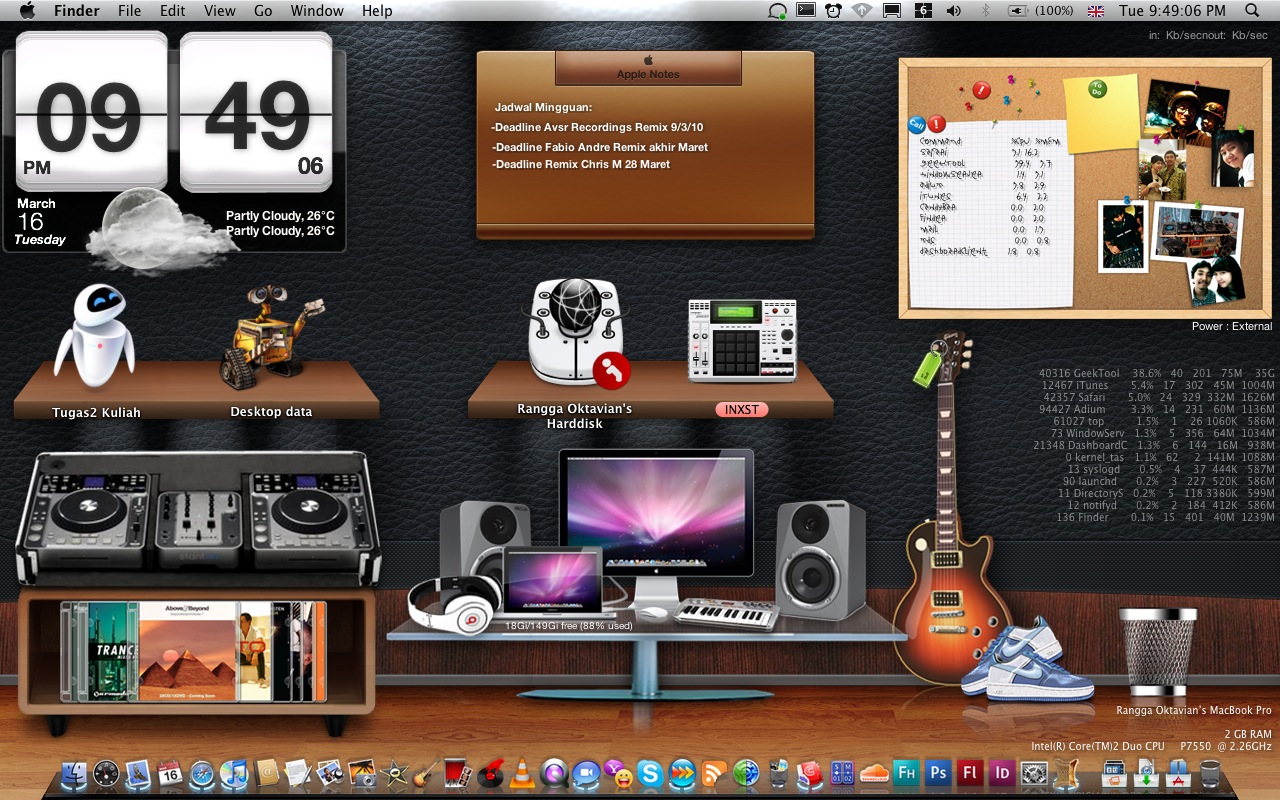
Task: Open Rangga Oktavian's Harddisk drive icon
Action: 577,333
